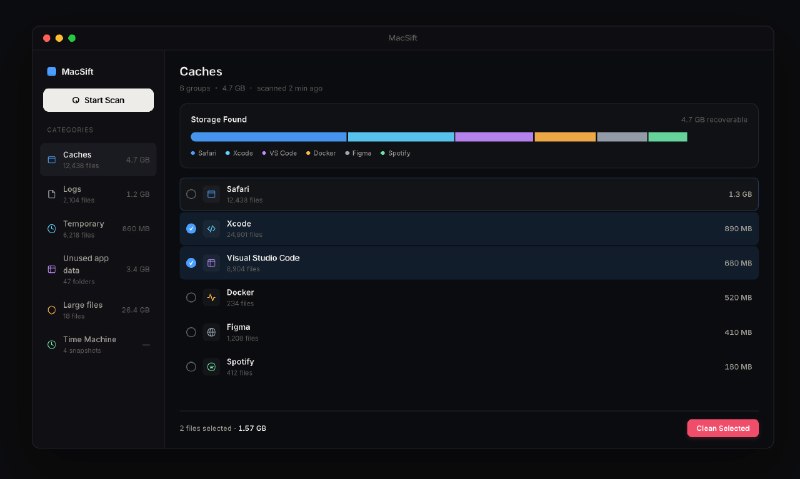Click the Figma 410 MB size value
Screen dimensions: 800x479
point(738,332)
